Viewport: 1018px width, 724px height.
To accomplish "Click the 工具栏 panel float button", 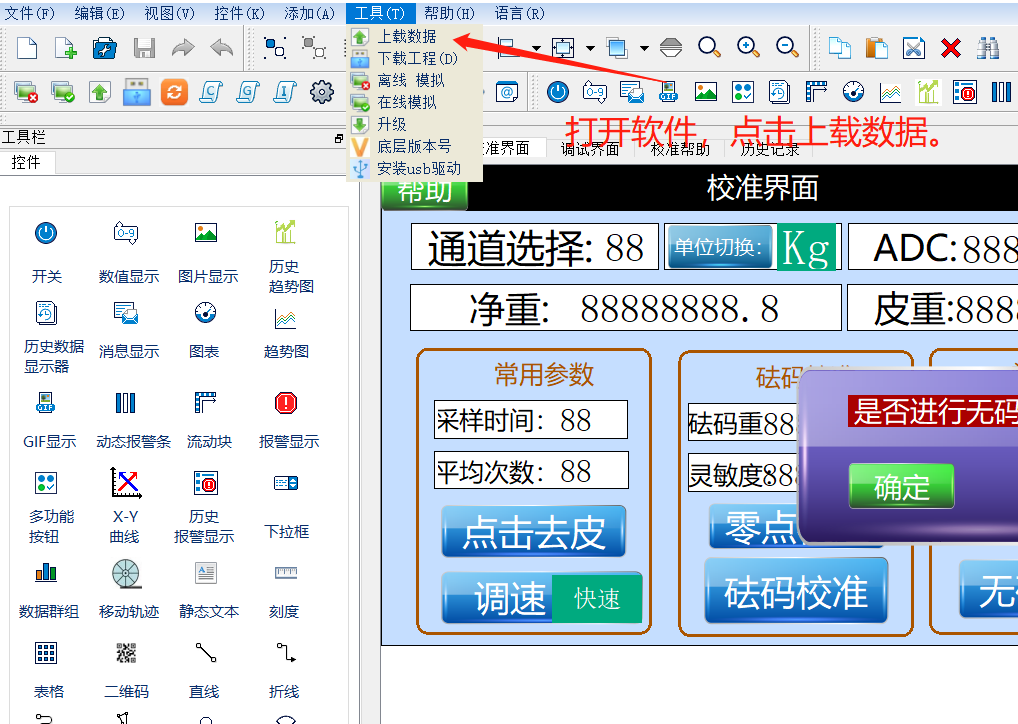I will point(338,138).
